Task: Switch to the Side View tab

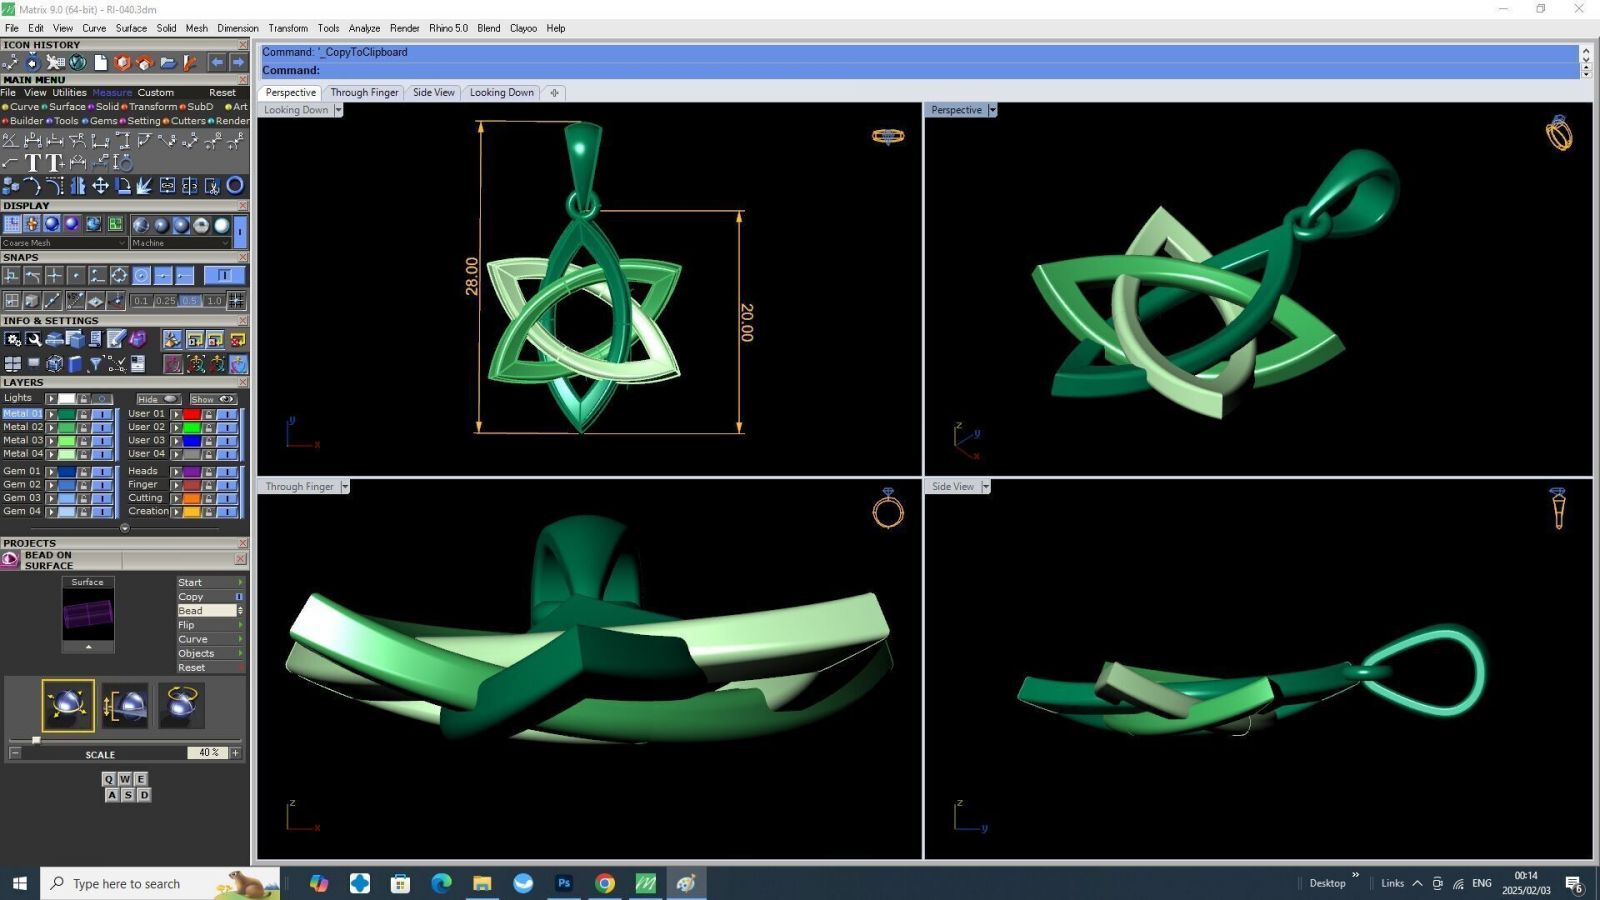Action: [x=433, y=92]
